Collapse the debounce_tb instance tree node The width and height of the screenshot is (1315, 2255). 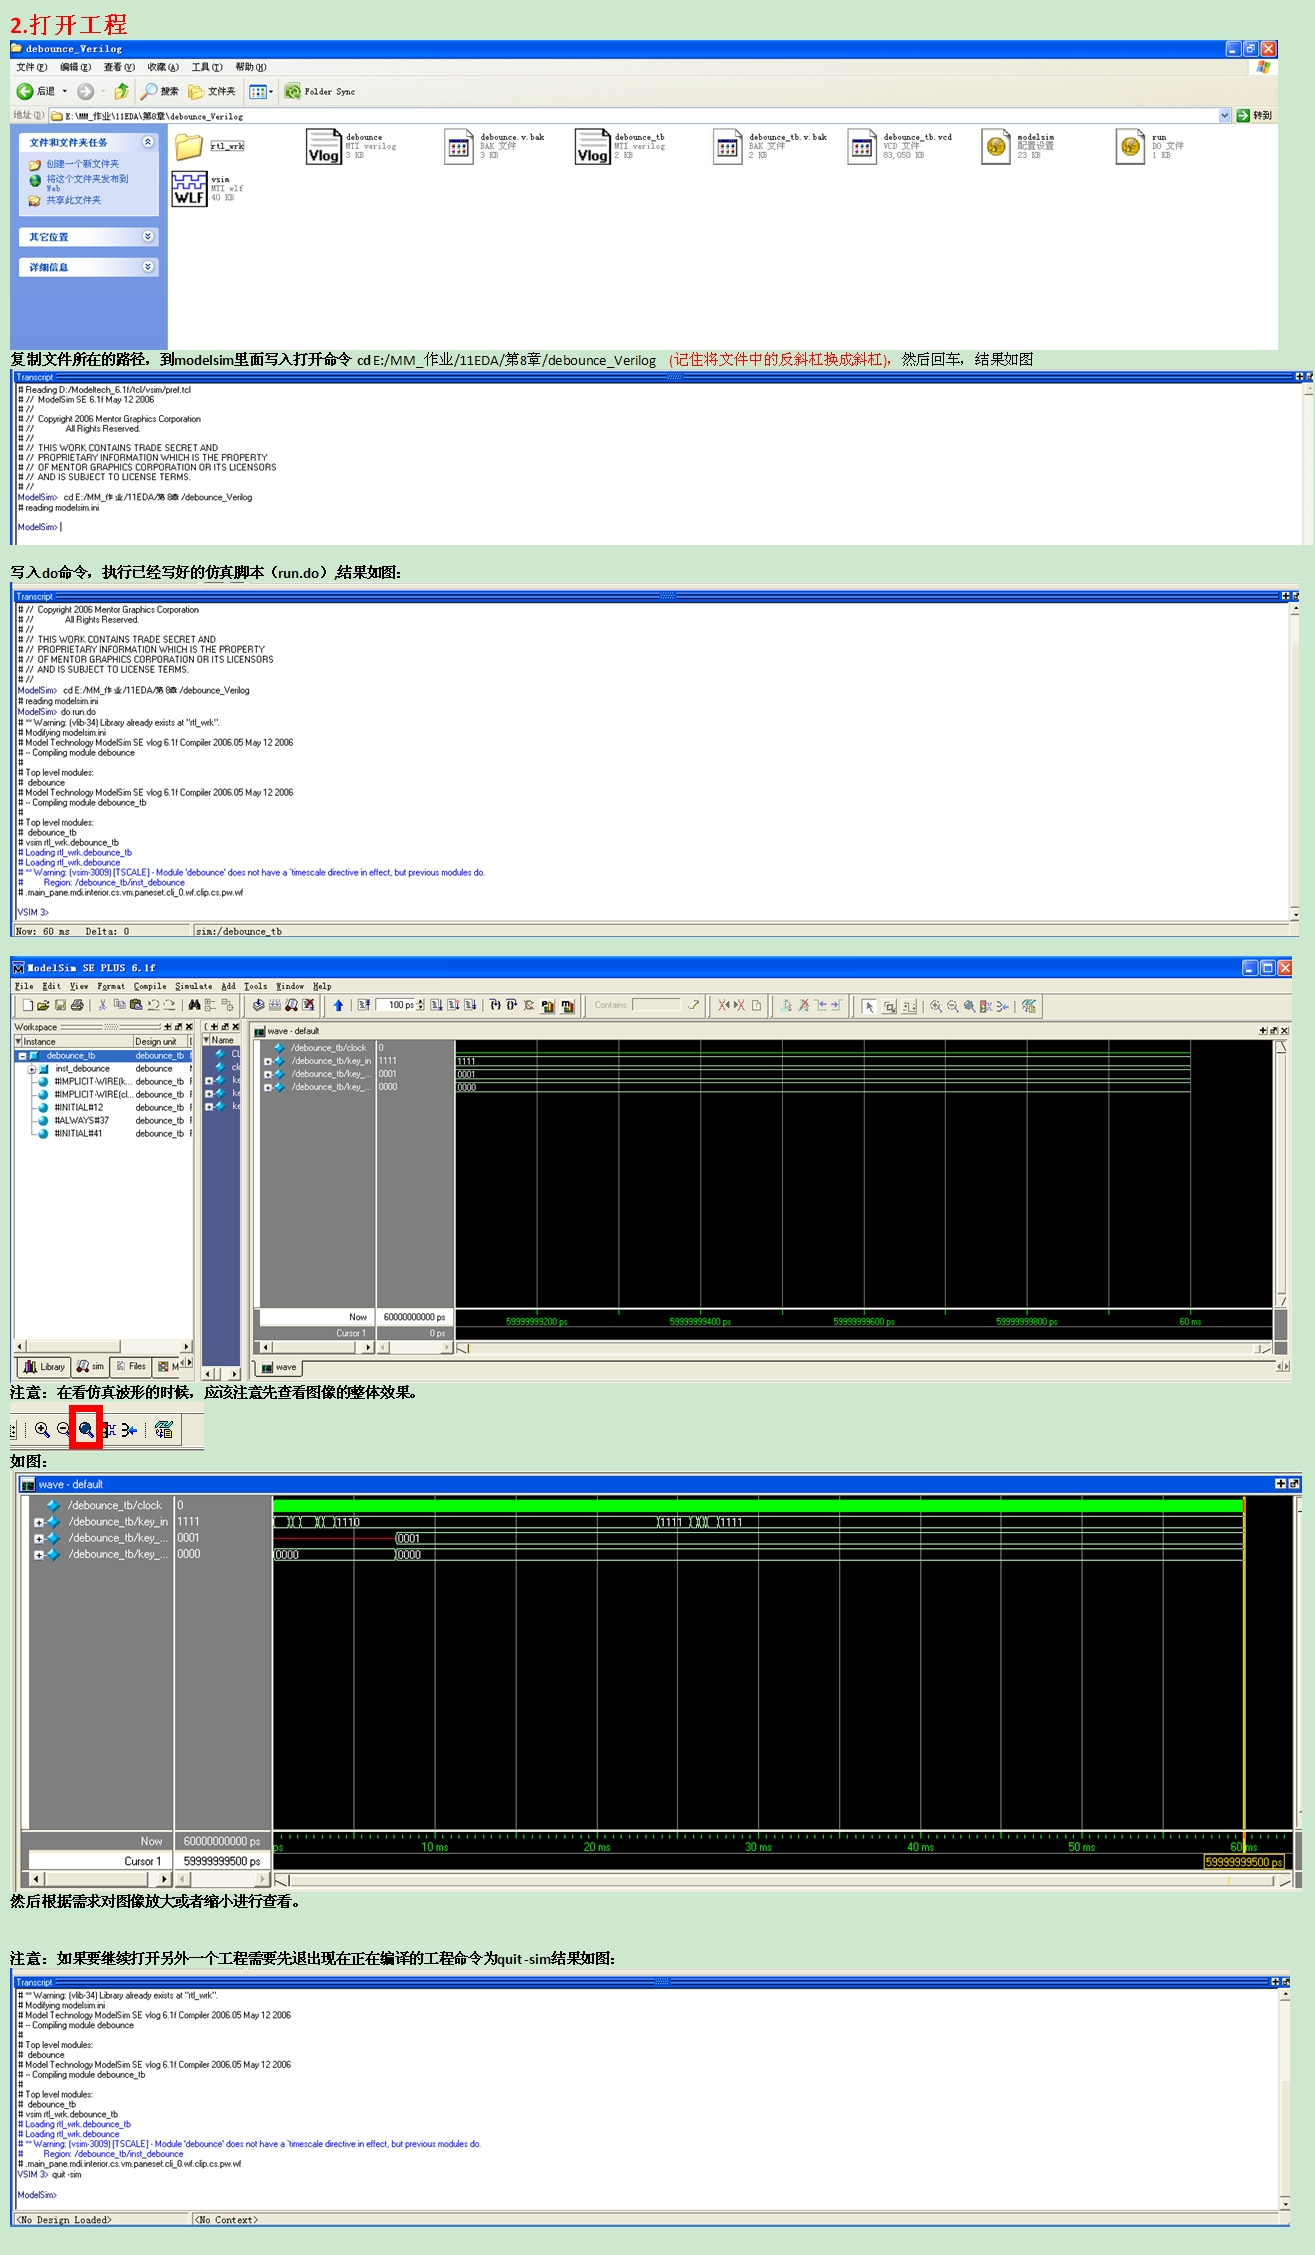21,1056
